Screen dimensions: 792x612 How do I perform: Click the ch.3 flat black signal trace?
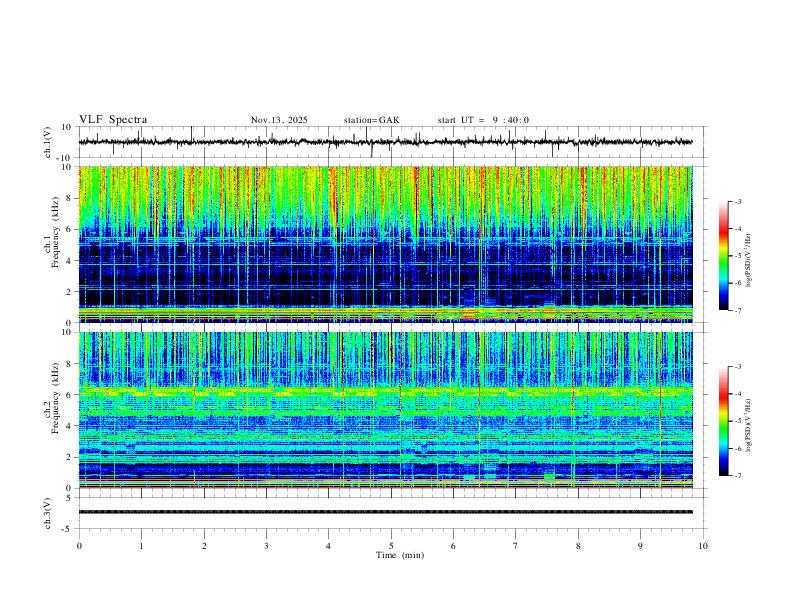[386, 512]
